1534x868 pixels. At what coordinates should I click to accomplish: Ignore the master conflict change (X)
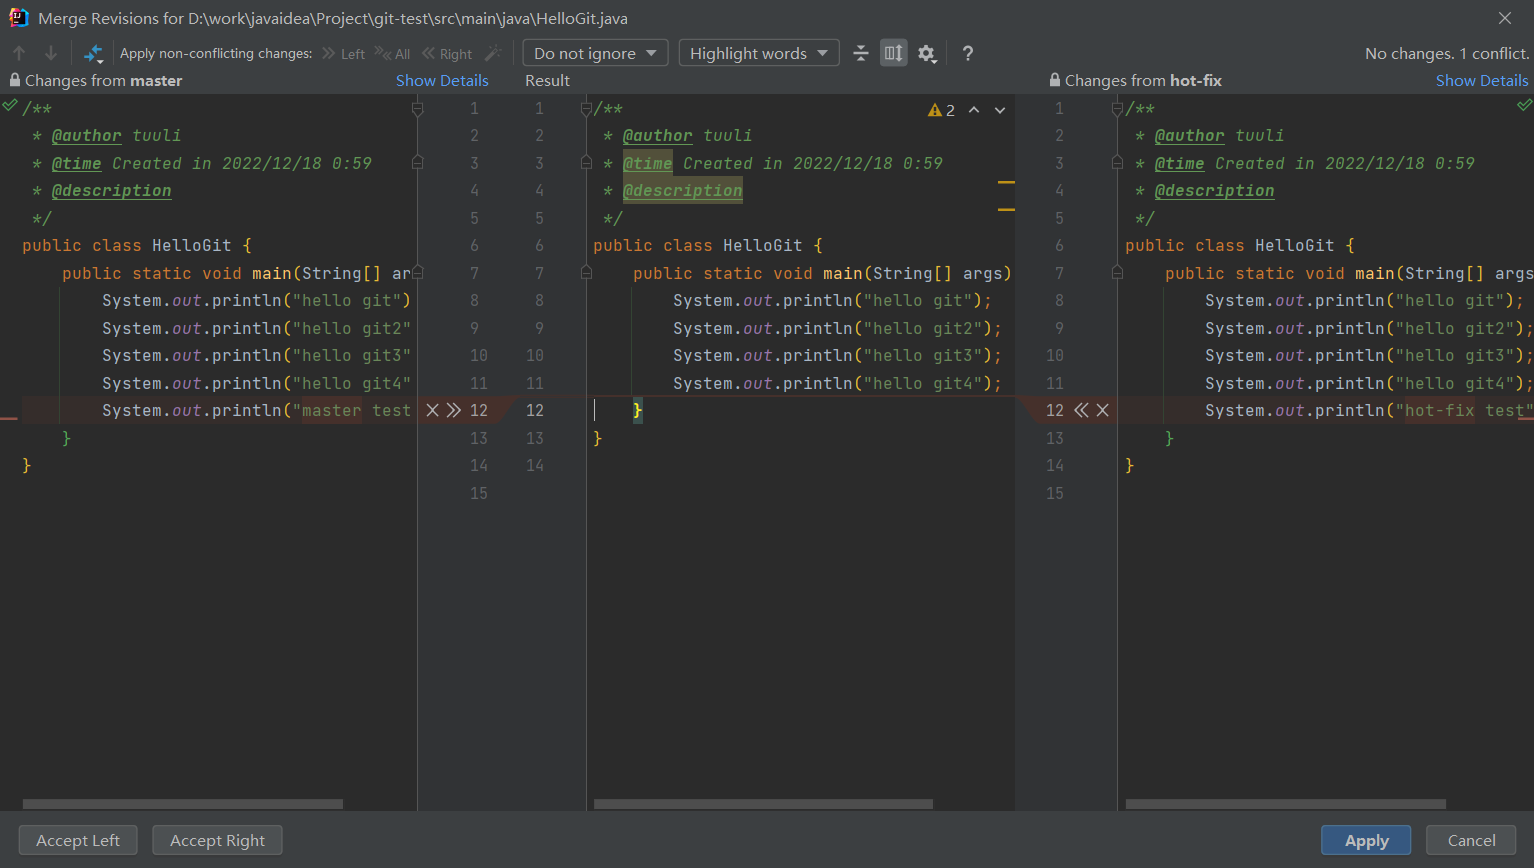click(x=433, y=410)
